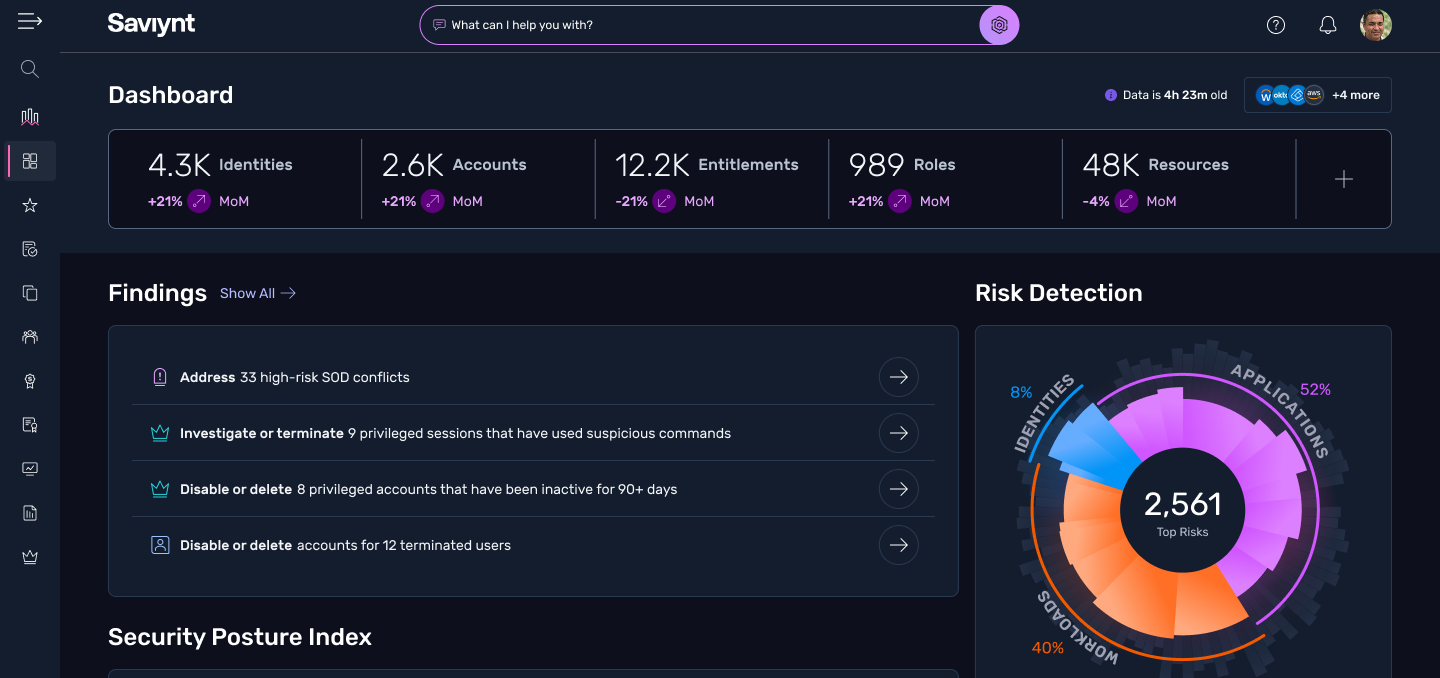Click the user icon beside terminated users finding
The height and width of the screenshot is (678, 1440).
(160, 545)
